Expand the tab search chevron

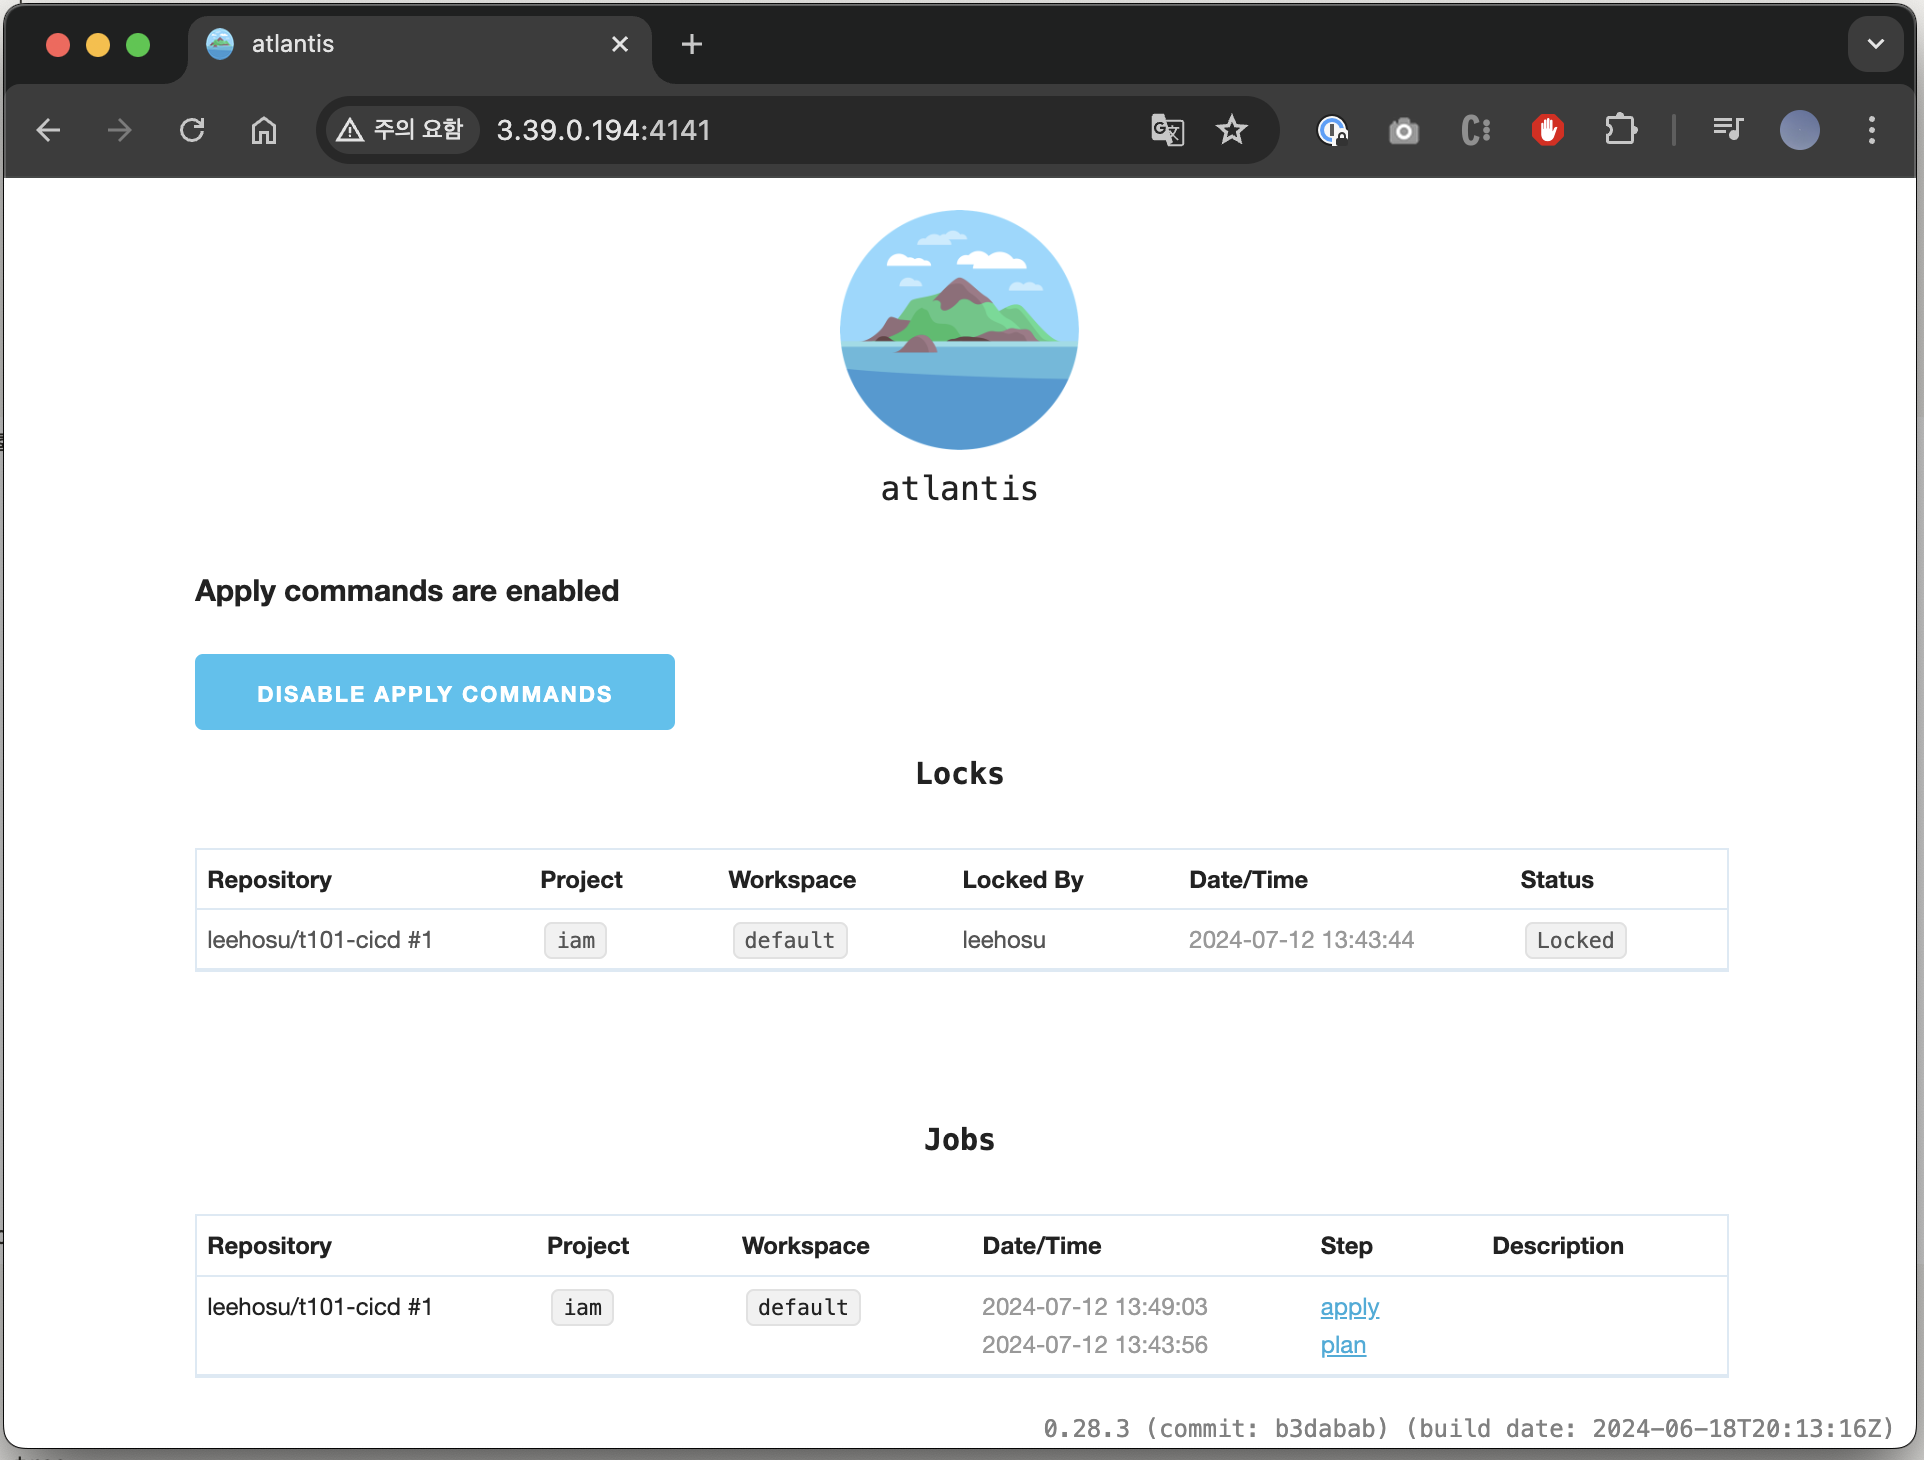(x=1875, y=44)
